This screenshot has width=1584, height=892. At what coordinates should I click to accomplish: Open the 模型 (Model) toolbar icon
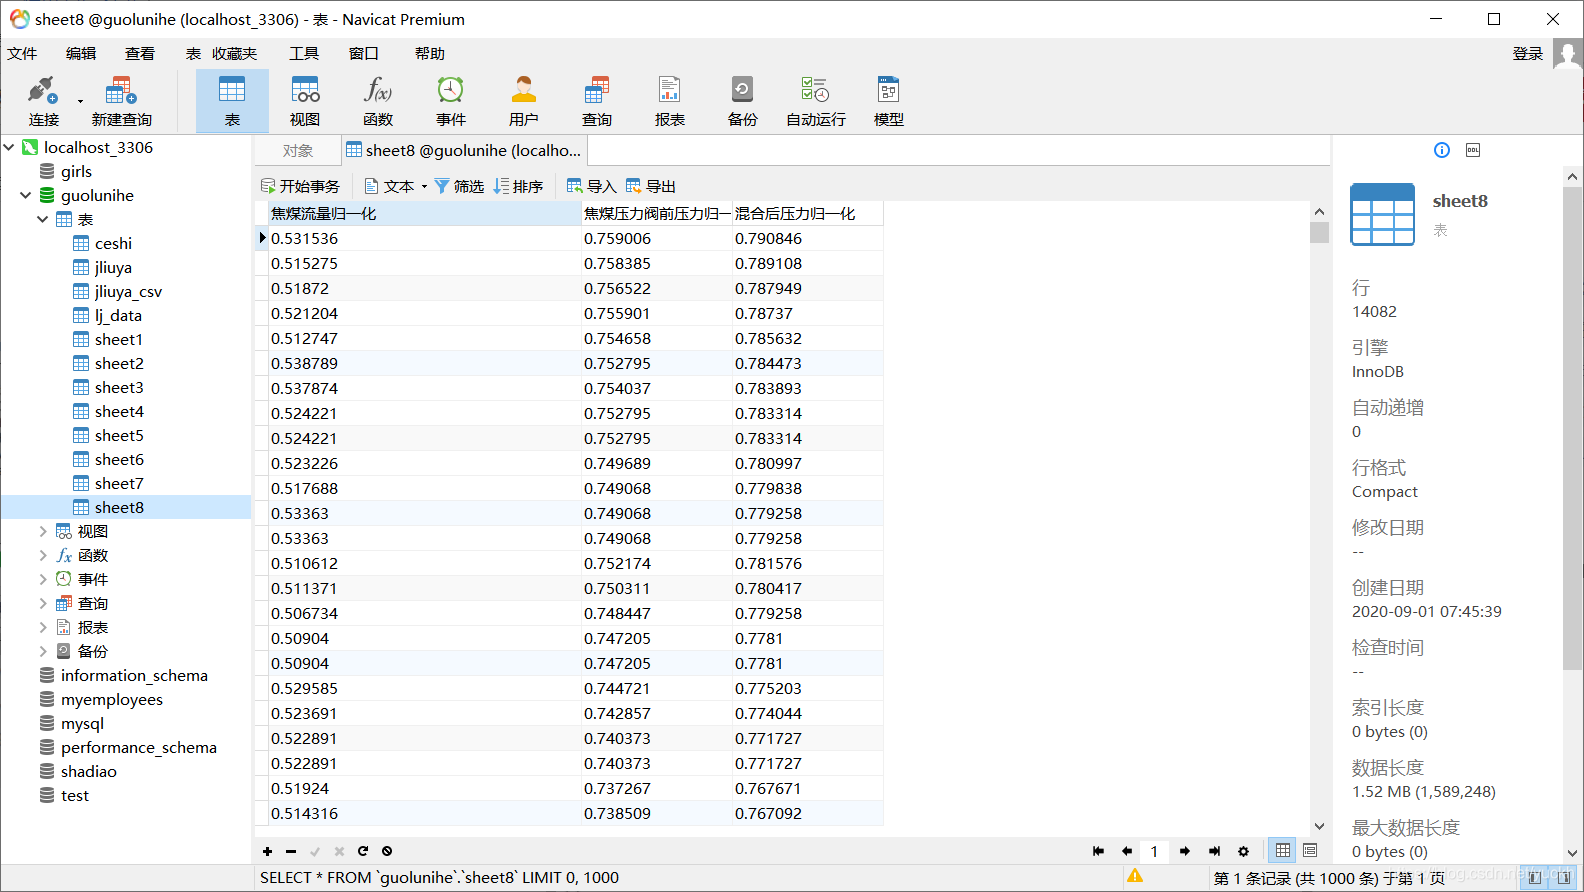889,102
